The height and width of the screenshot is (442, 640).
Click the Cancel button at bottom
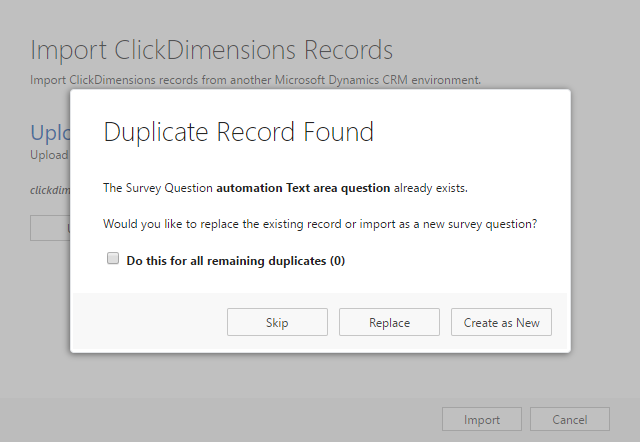(569, 420)
